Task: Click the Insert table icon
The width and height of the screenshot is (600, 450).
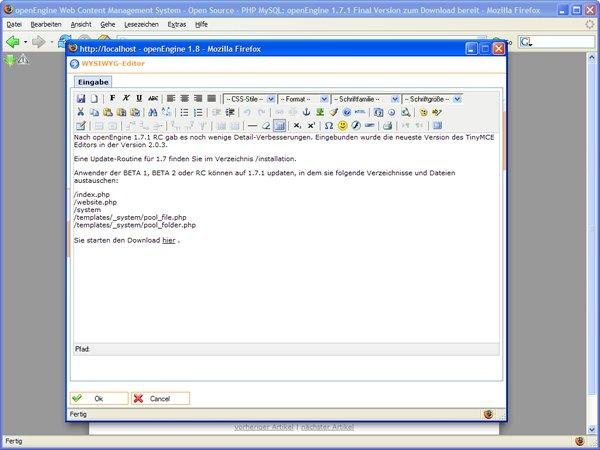Action: tap(81, 126)
